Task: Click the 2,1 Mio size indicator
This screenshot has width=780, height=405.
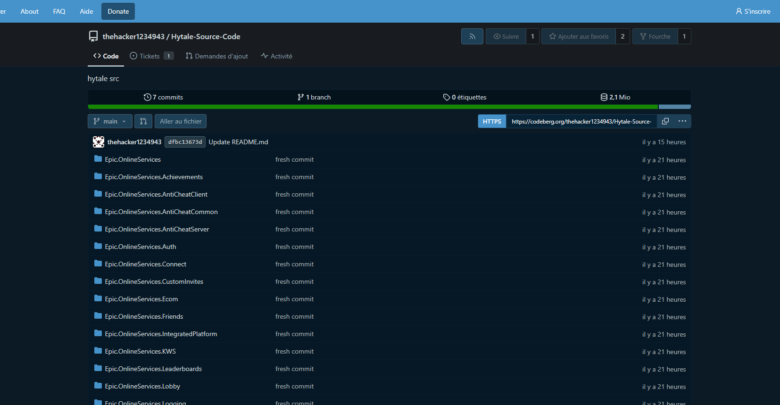Action: 615,97
